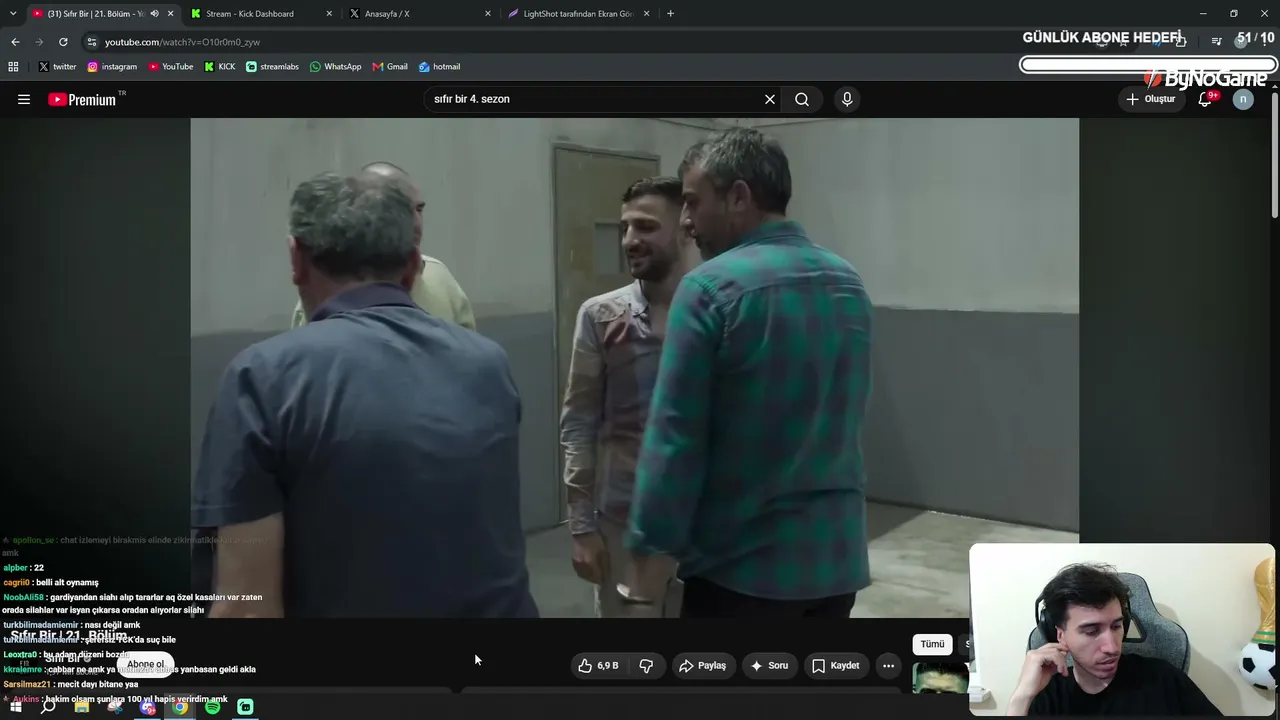
Task: Open the twitter bookmark
Action: click(x=58, y=67)
